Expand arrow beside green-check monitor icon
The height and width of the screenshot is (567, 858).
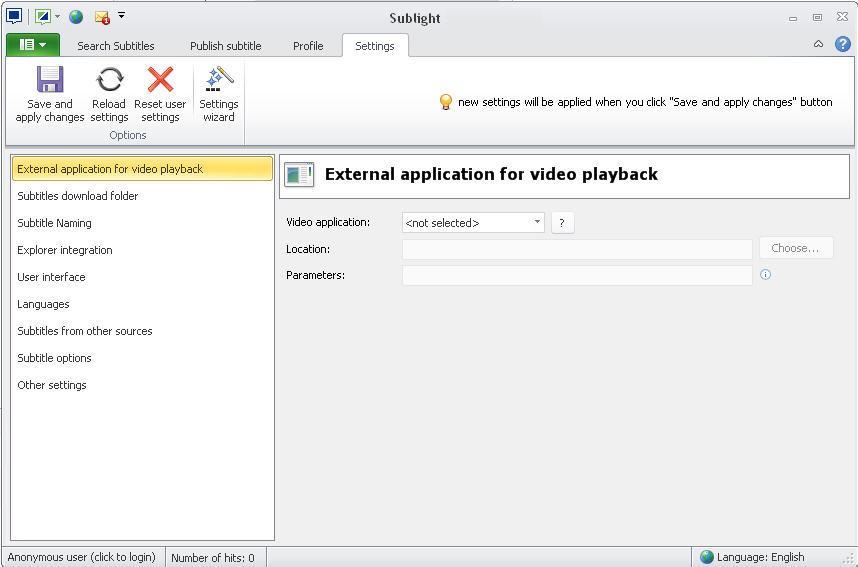click(x=57, y=17)
